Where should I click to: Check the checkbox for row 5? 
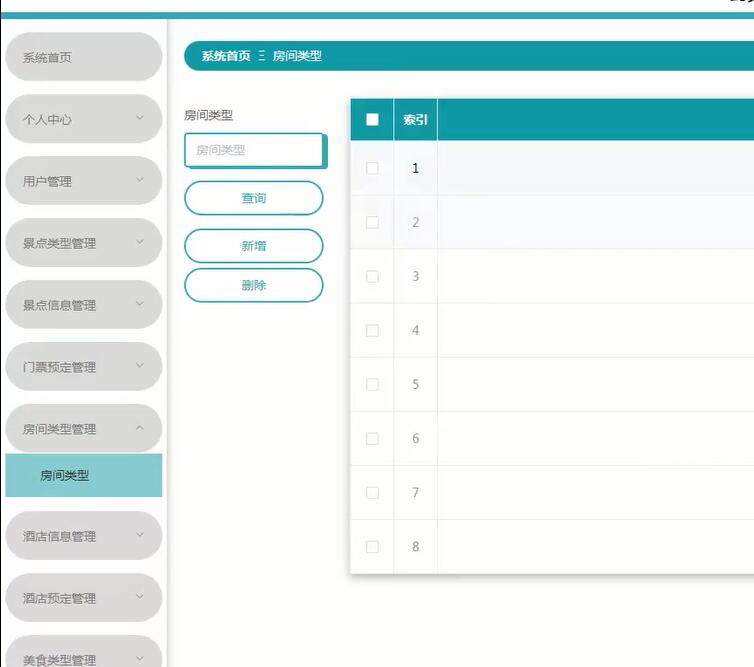[x=372, y=384]
